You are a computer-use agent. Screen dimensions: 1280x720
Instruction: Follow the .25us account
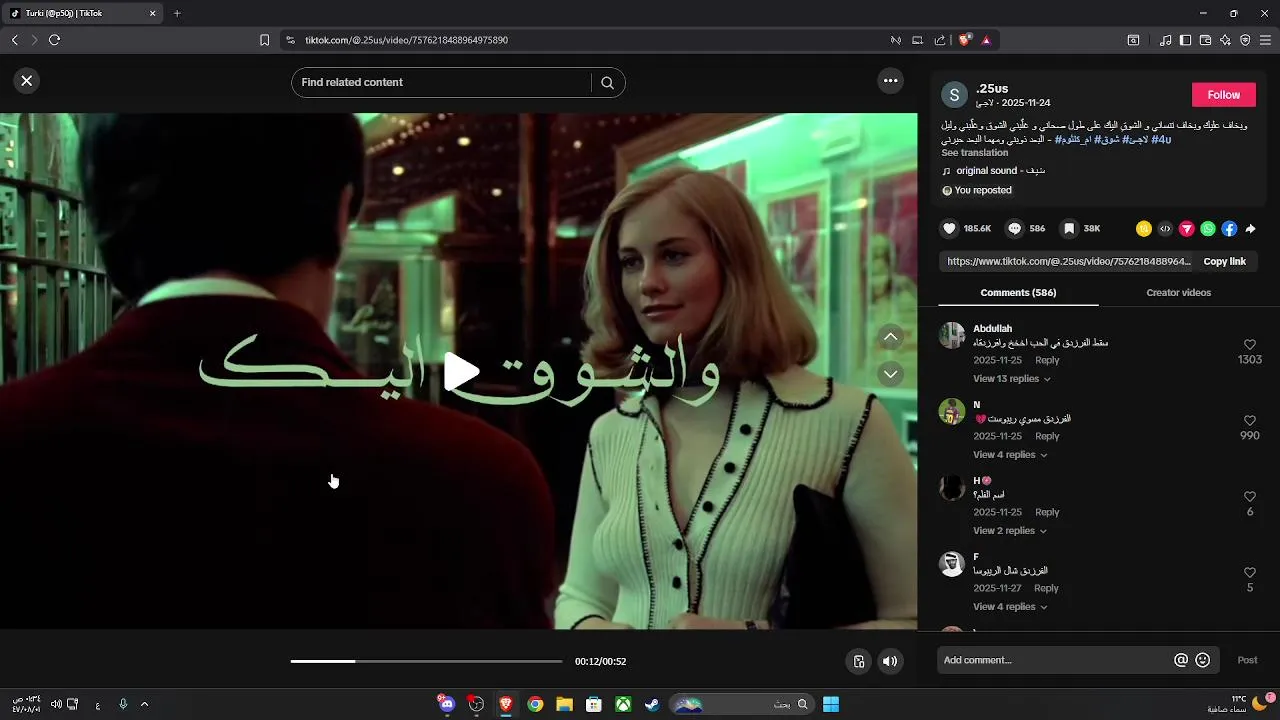pyautogui.click(x=1223, y=95)
